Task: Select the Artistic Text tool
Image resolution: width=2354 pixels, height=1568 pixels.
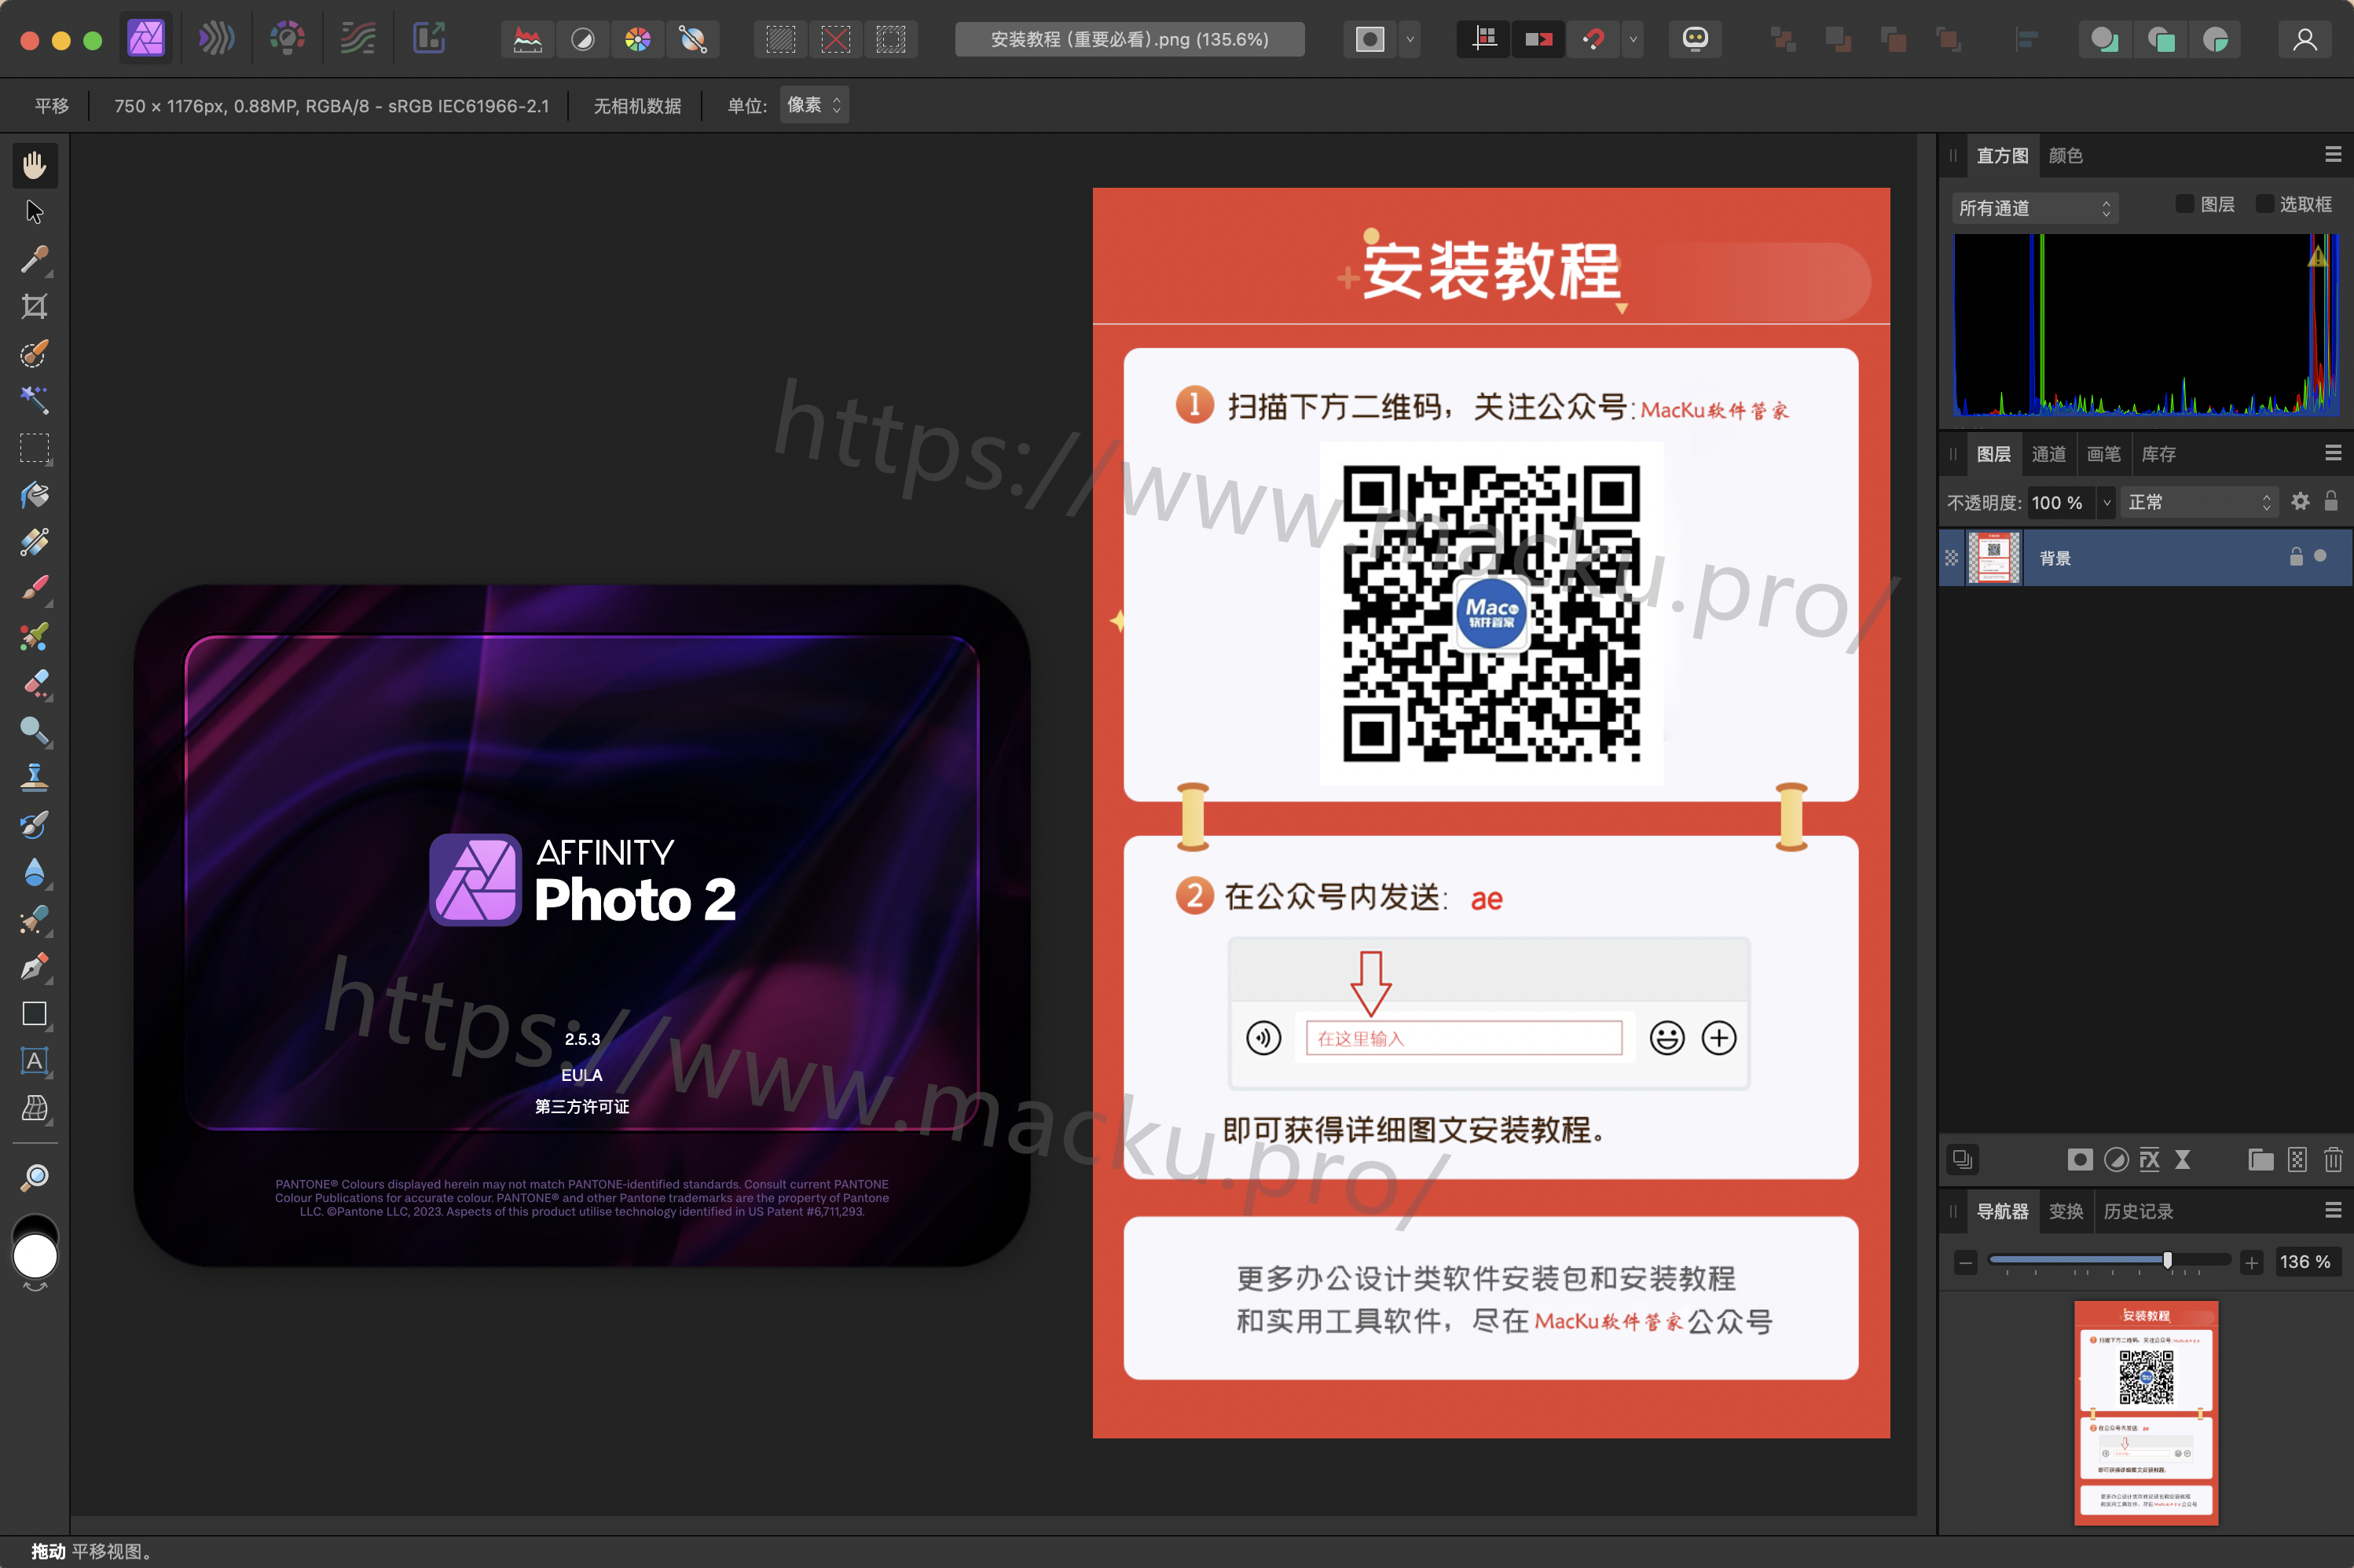Action: (35, 1061)
